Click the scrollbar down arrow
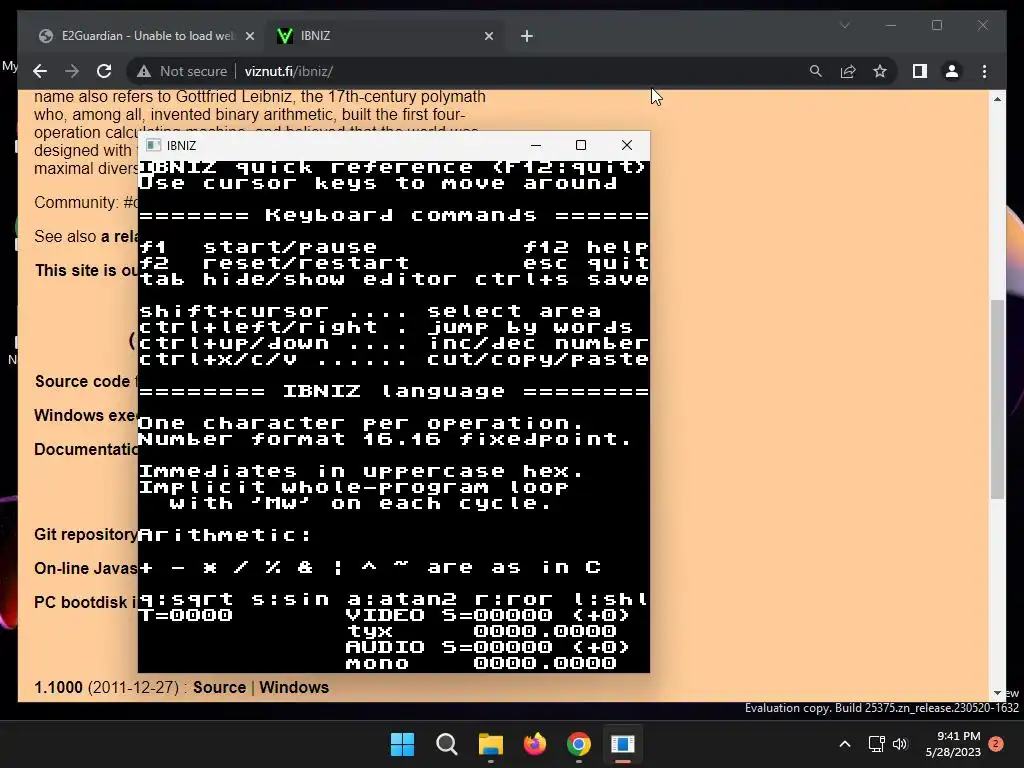The height and width of the screenshot is (768, 1024). click(x=997, y=693)
